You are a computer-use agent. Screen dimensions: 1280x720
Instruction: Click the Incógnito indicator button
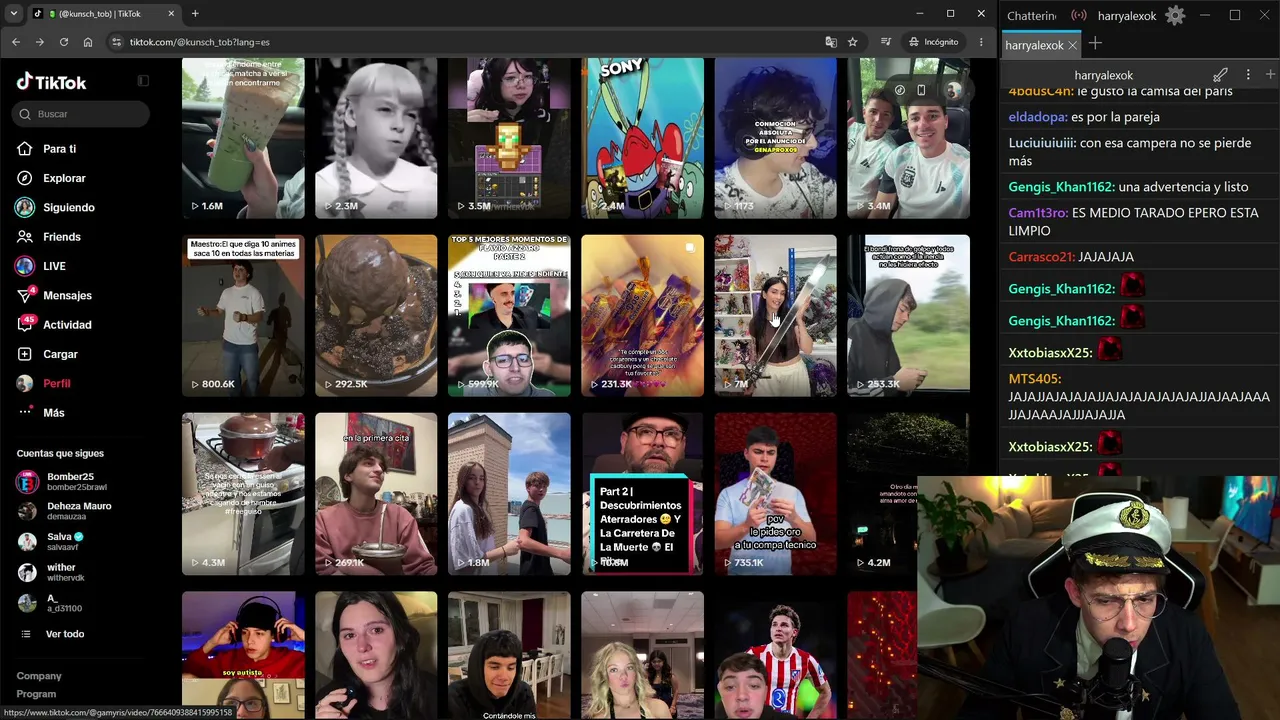tap(934, 42)
